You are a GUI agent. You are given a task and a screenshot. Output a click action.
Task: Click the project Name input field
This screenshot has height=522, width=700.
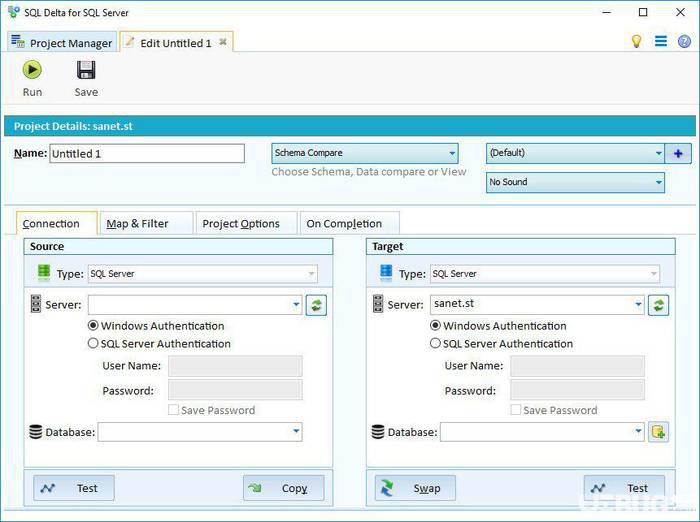pos(147,154)
